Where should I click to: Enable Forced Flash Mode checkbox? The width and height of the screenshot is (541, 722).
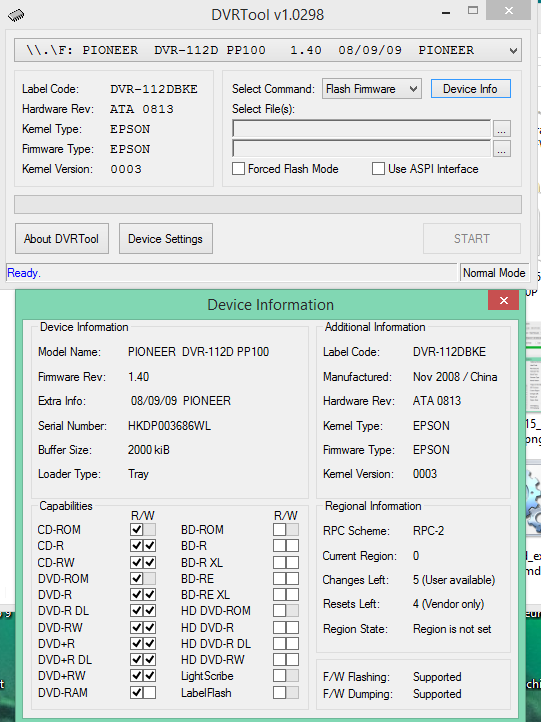tap(239, 169)
